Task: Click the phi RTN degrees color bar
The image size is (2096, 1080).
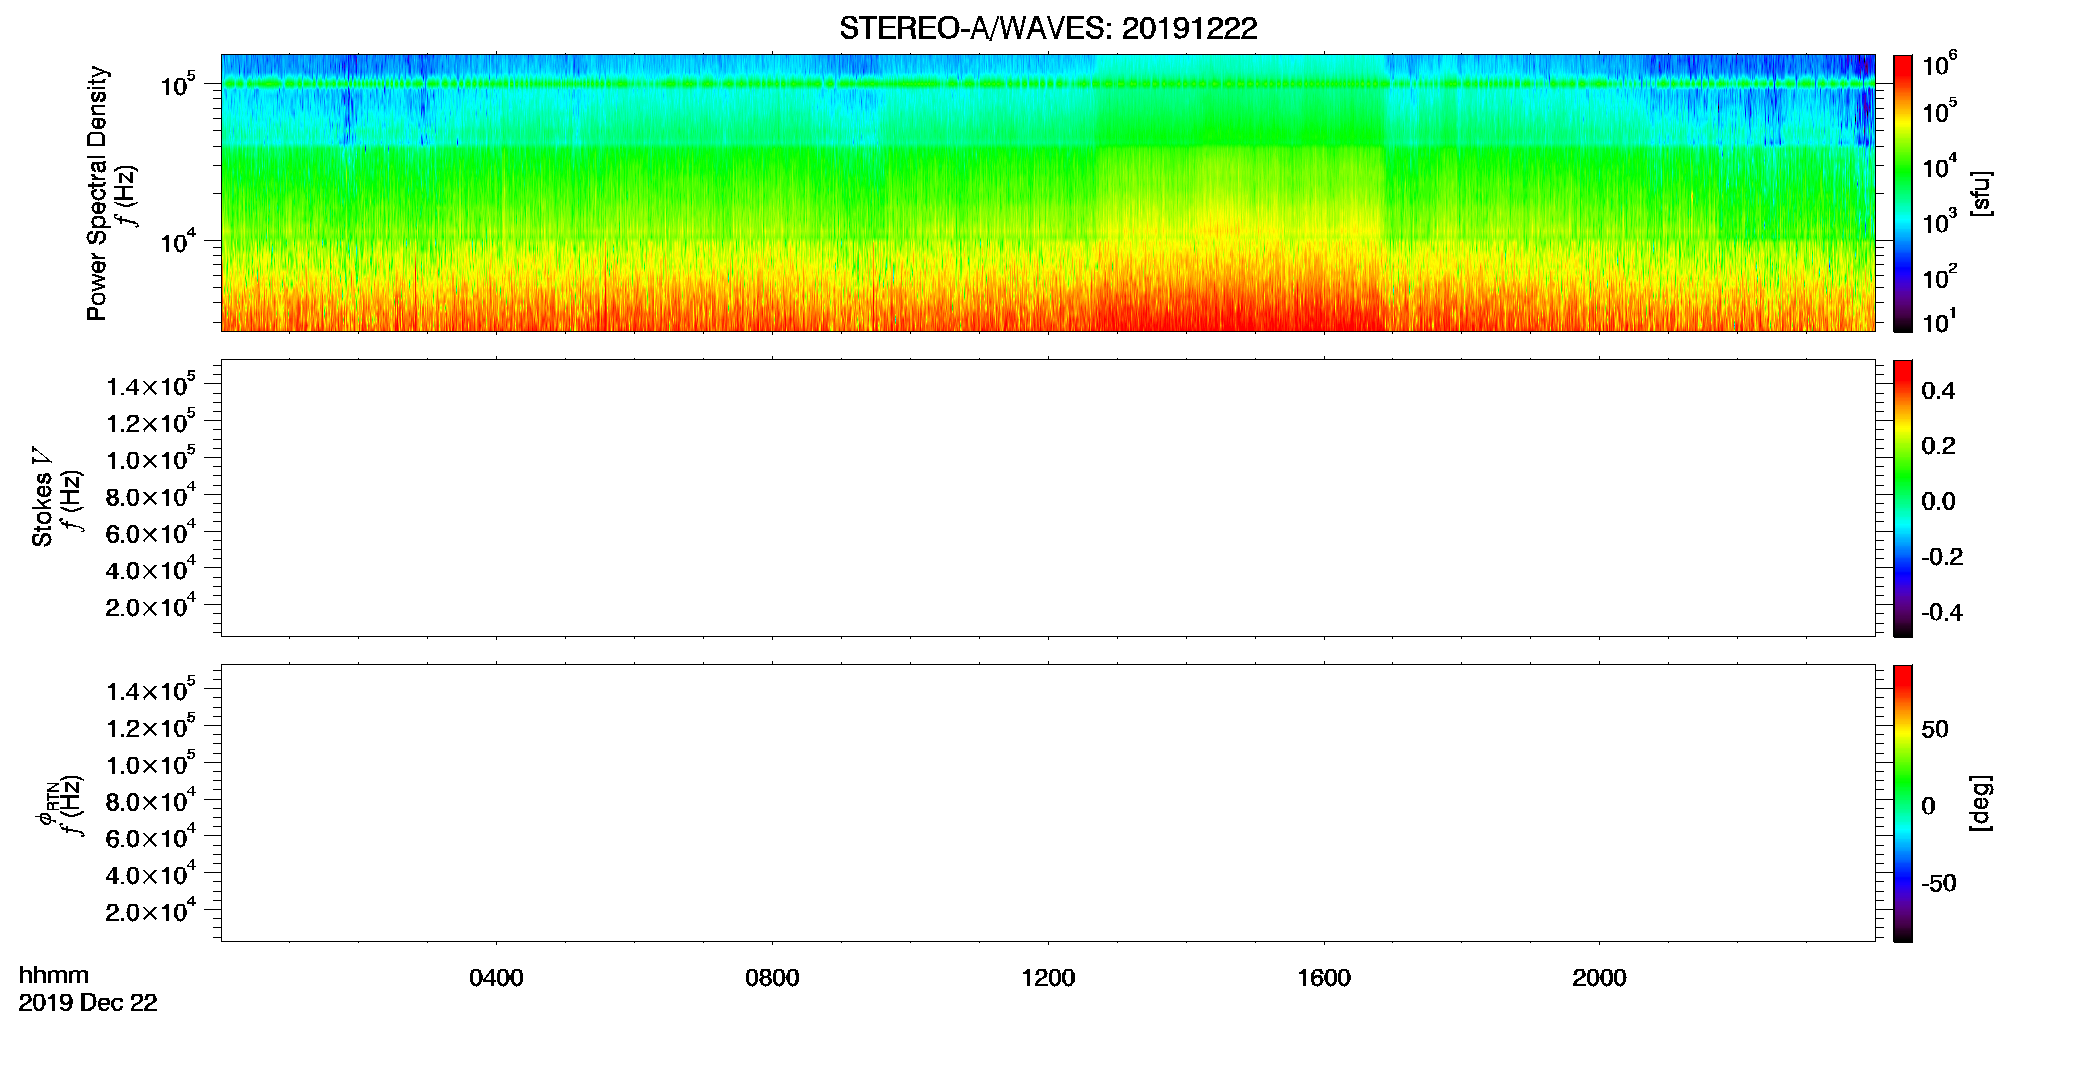Action: 1903,803
